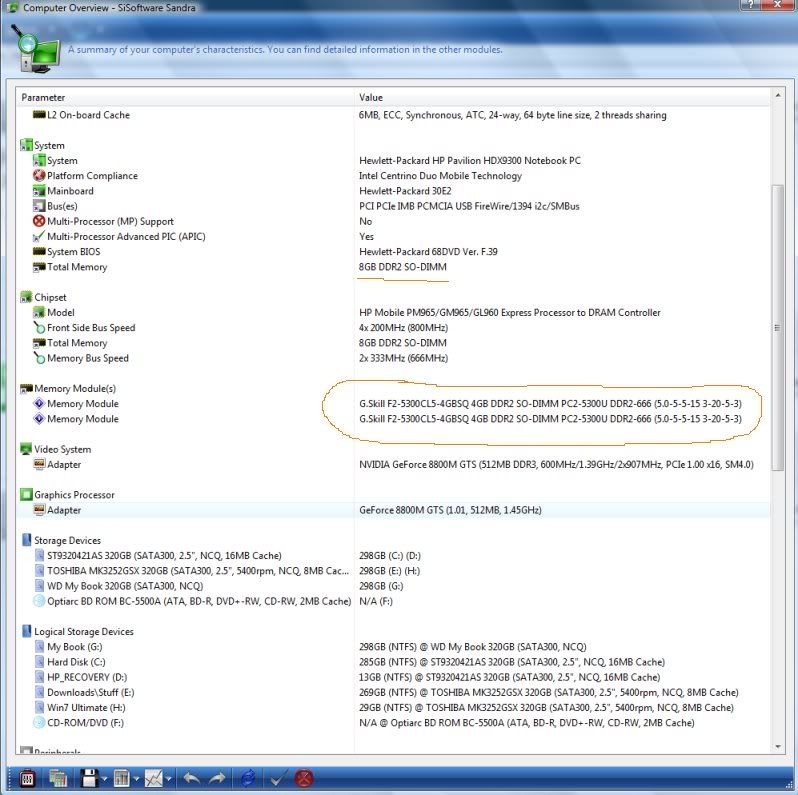Select the 'Hewlett-Packard 30E2' value
Viewport: 798px width, 795px height.
pyautogui.click(x=405, y=191)
